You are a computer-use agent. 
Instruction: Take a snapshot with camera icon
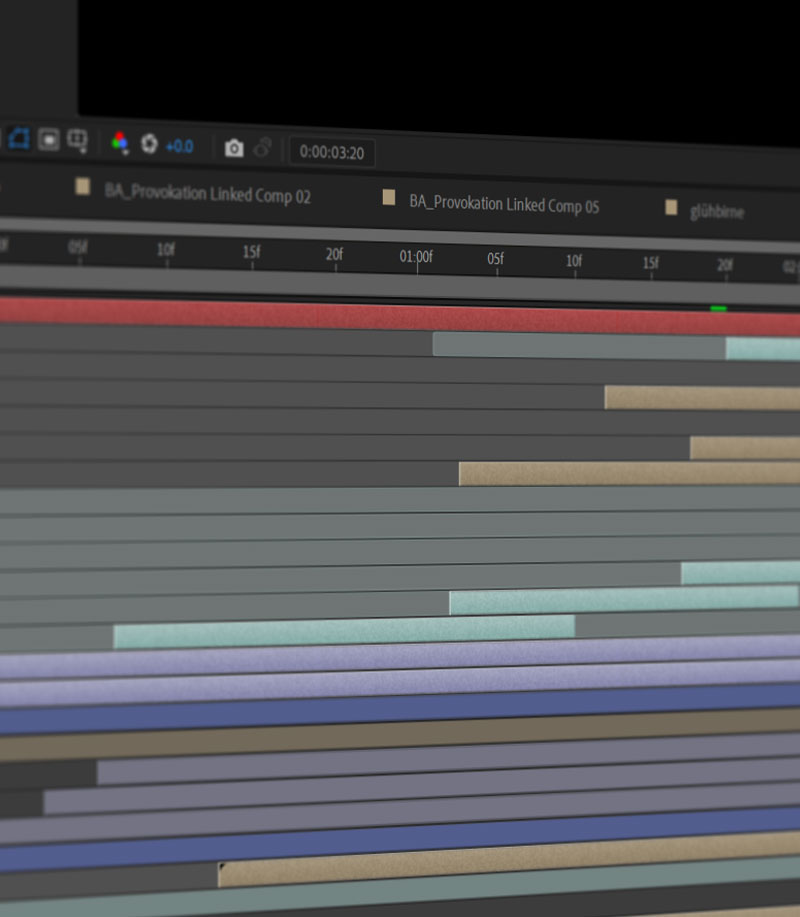pyautogui.click(x=234, y=148)
